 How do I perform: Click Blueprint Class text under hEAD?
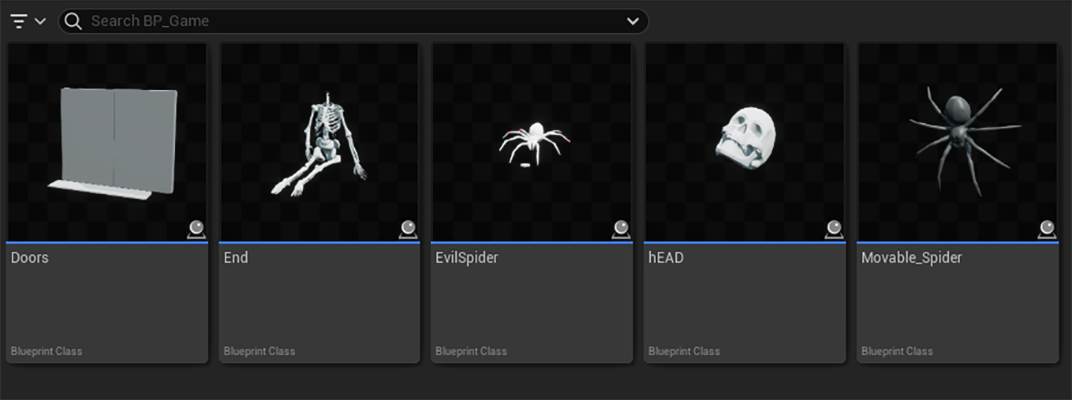coord(684,351)
